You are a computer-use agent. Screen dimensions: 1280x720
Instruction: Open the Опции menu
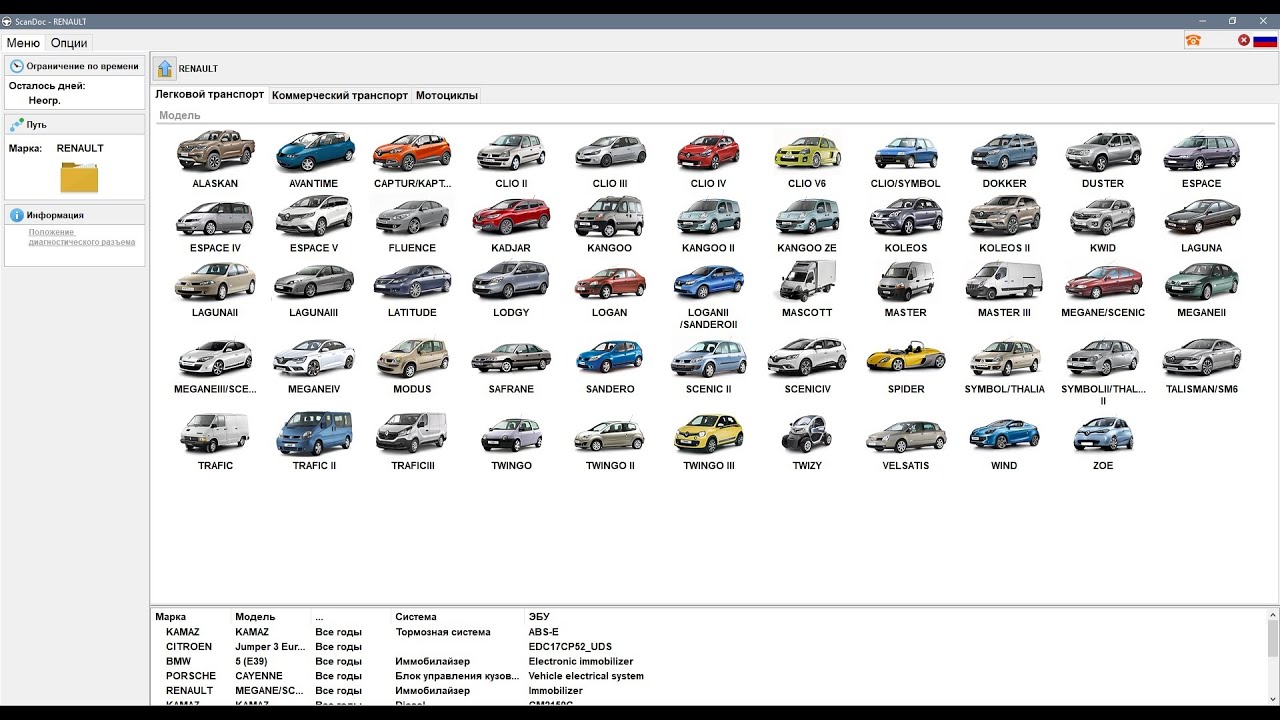coord(69,43)
